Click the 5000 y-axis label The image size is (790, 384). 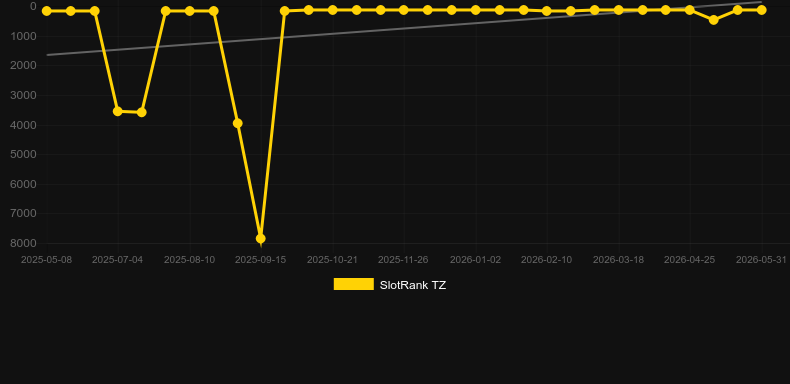pos(24,154)
